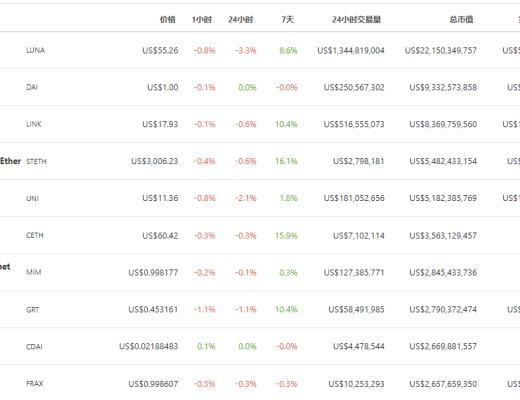
Task: Select LINK 24h volume US$516,555,073
Action: [354, 124]
